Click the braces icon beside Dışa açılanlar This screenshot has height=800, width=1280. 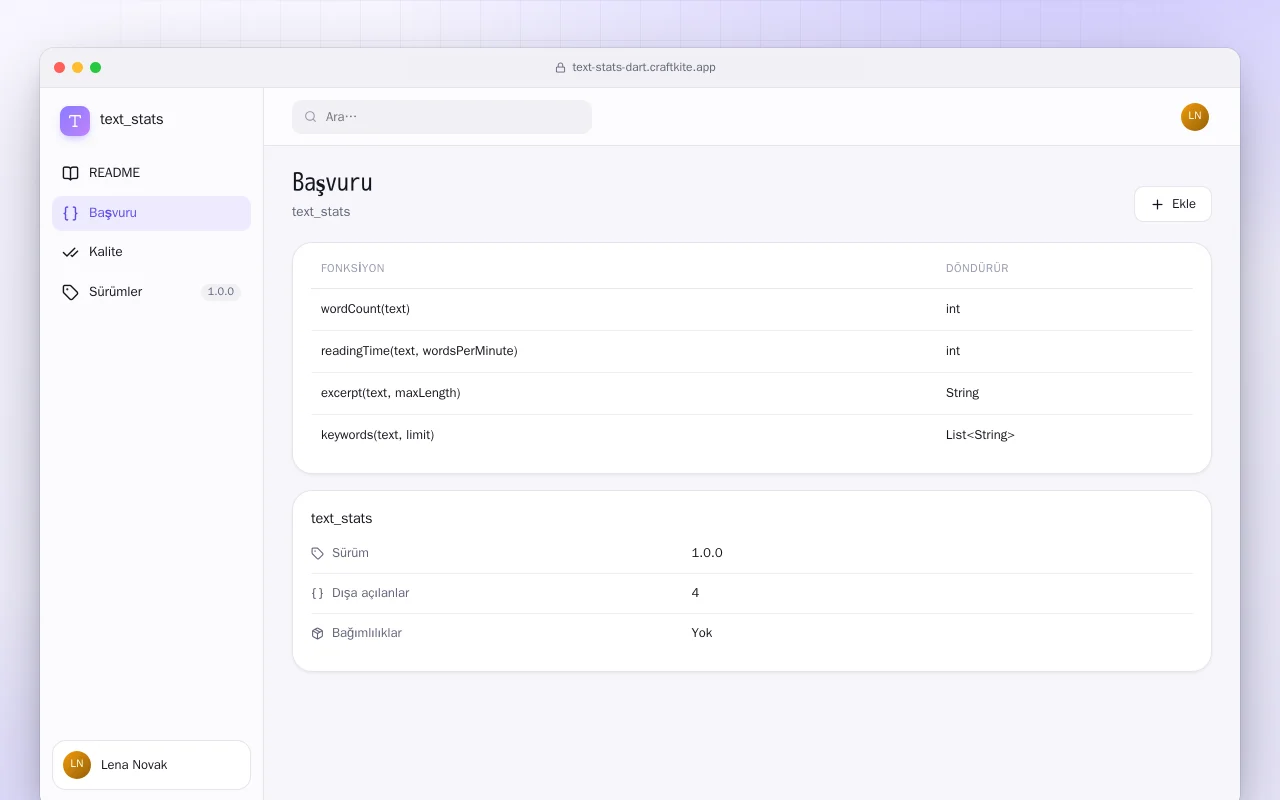tap(318, 593)
